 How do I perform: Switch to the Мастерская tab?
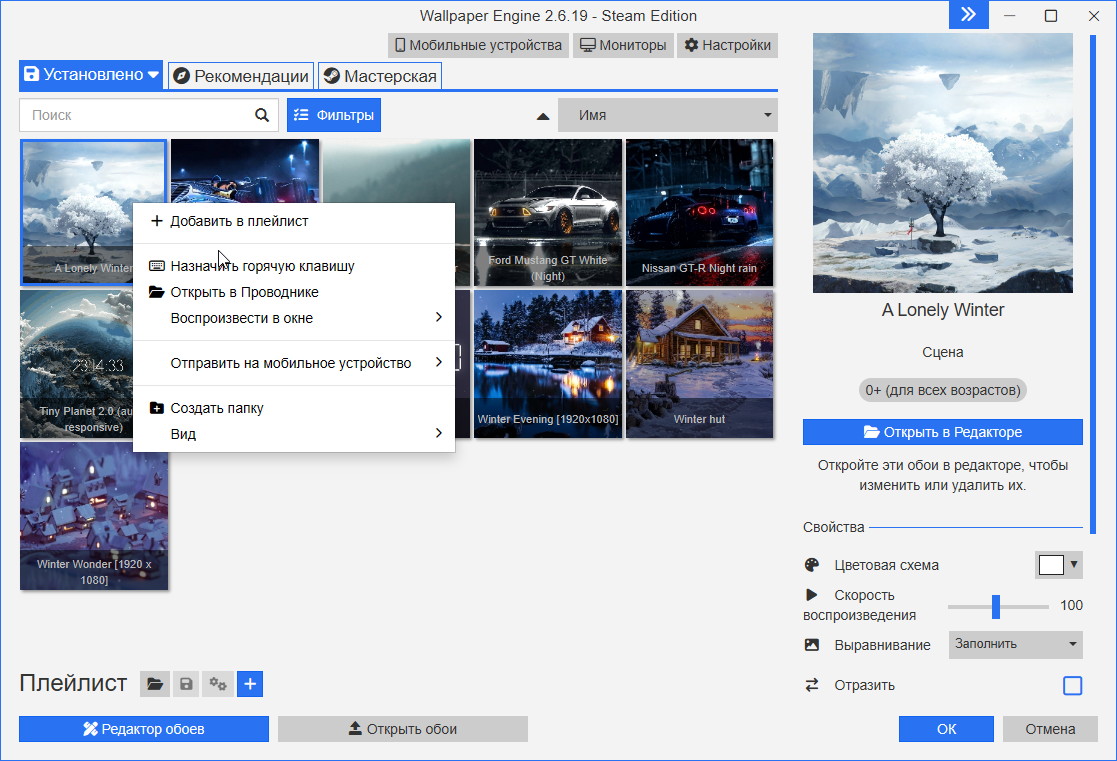coord(380,76)
